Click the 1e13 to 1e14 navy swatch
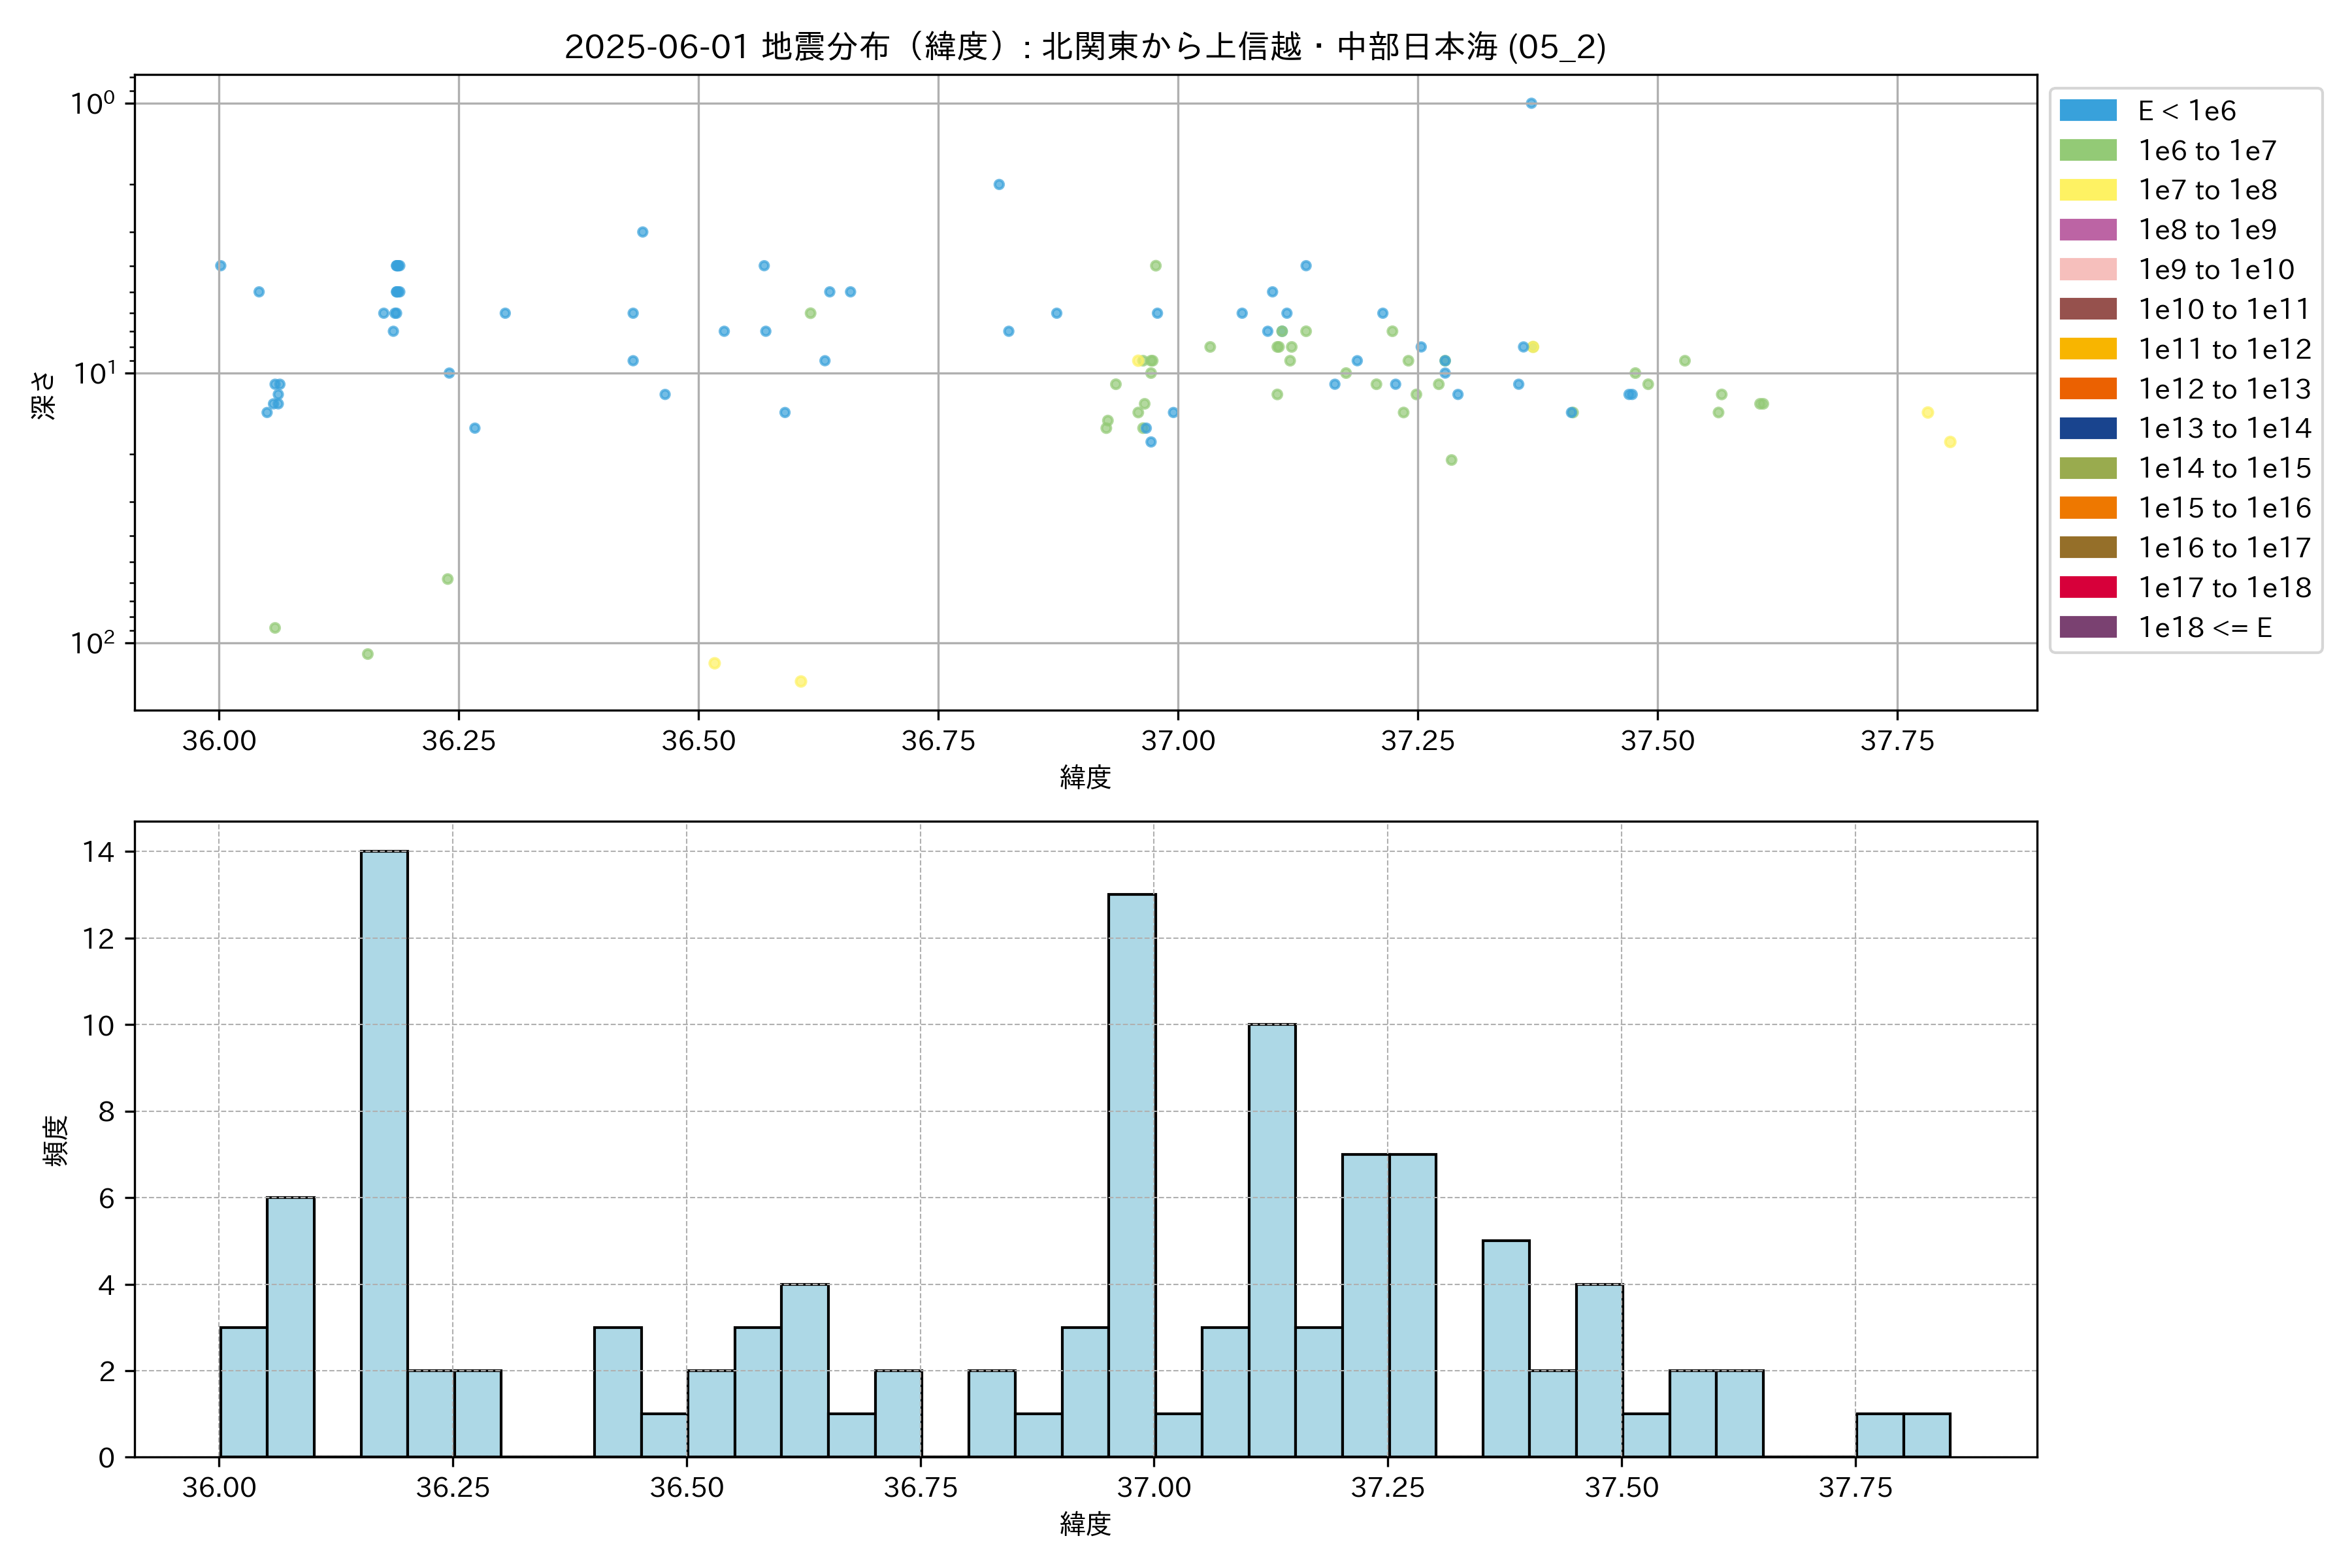This screenshot has width=2352, height=1568. tap(2087, 429)
